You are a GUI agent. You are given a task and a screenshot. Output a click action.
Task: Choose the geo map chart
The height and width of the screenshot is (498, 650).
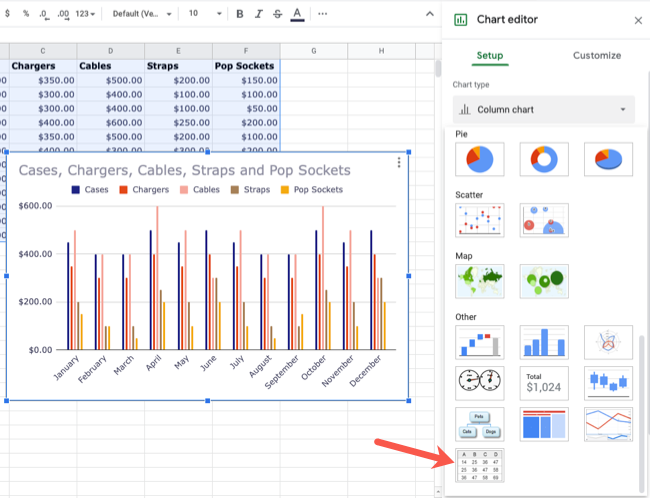pos(480,281)
